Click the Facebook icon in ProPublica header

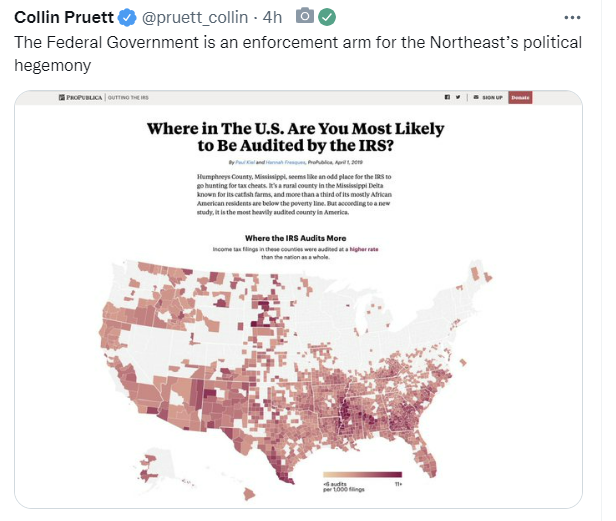point(447,97)
